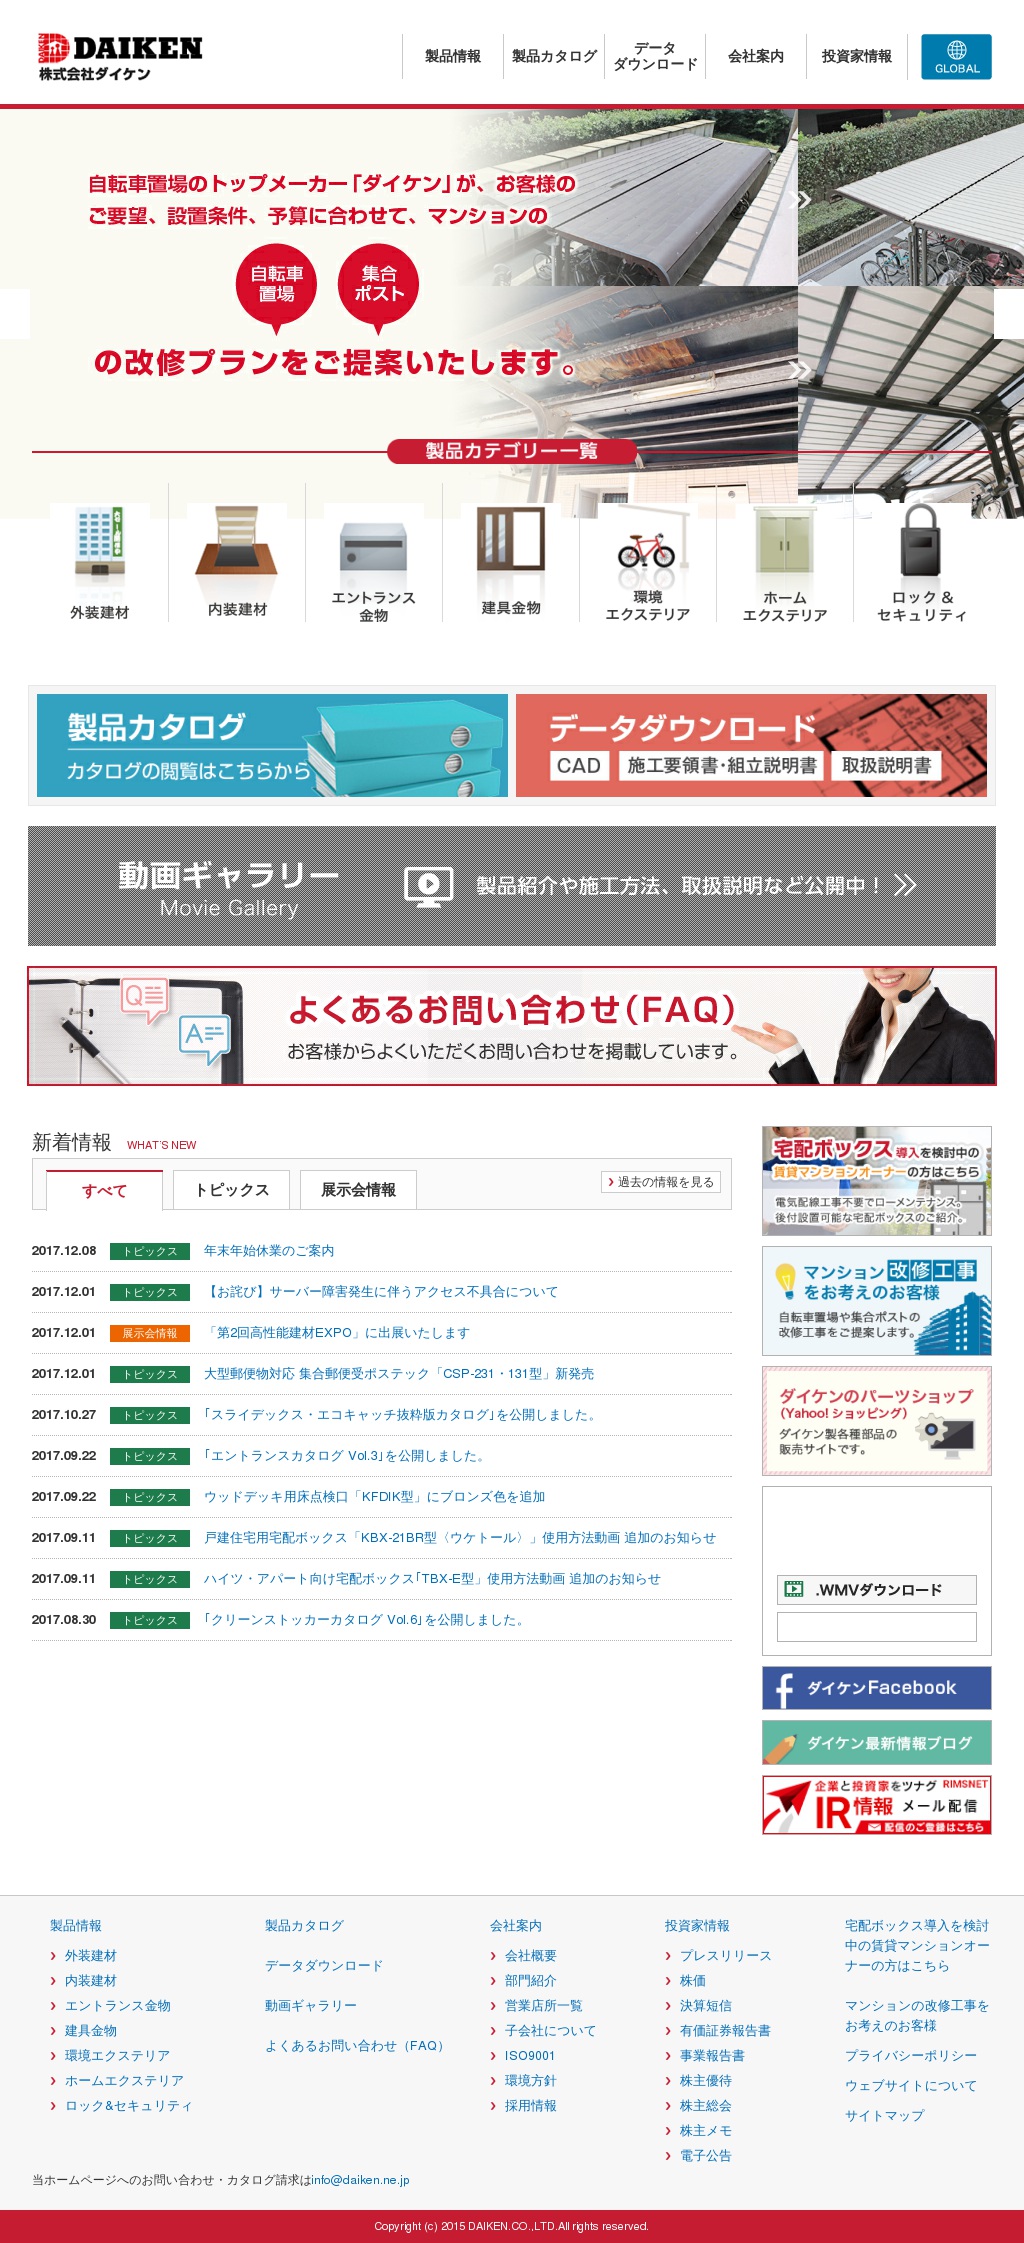Open footer link 会社概要
Viewport: 1024px width, 2243px height.
point(531,1956)
